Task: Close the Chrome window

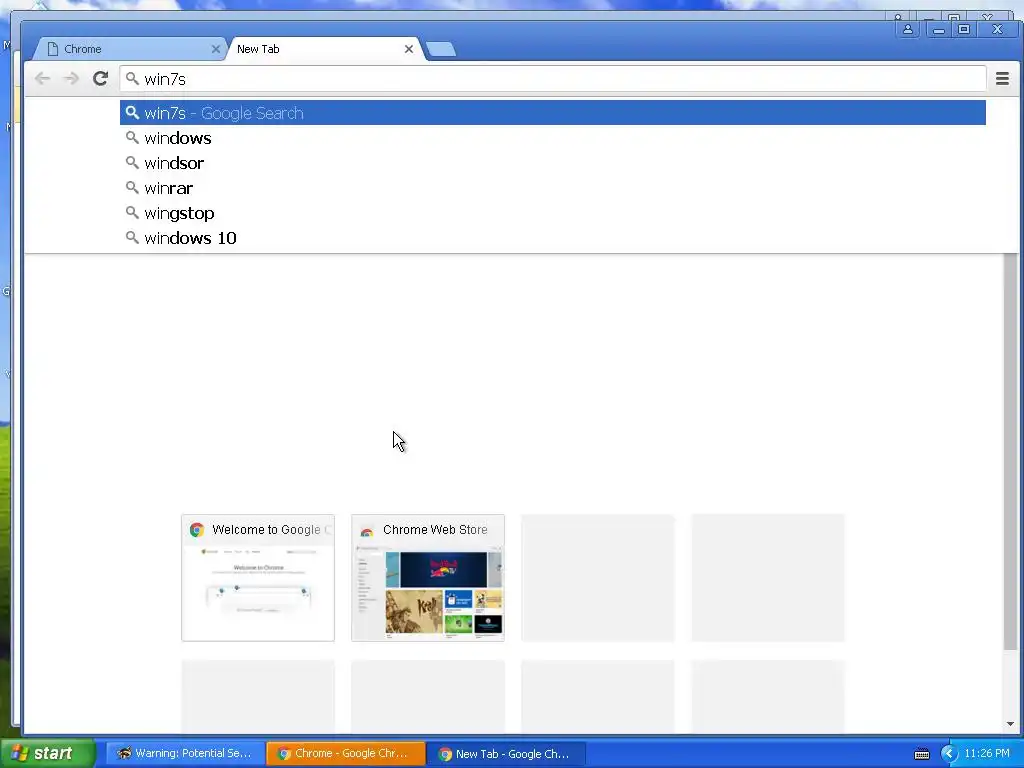Action: pos(997,29)
